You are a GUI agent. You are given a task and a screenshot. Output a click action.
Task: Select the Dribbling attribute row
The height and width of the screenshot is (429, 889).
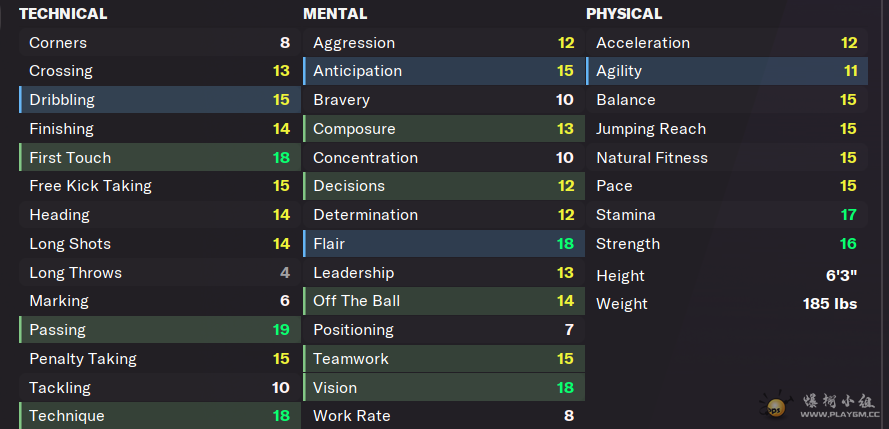[x=158, y=100]
